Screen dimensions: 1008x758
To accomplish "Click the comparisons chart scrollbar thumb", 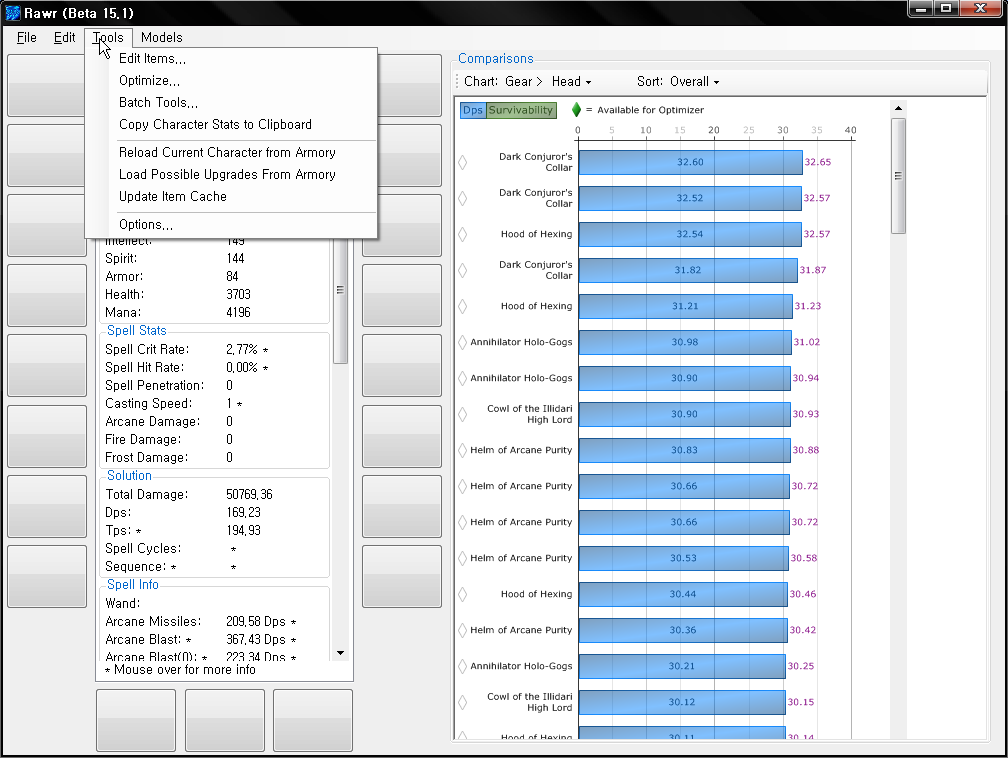I will pos(898,176).
